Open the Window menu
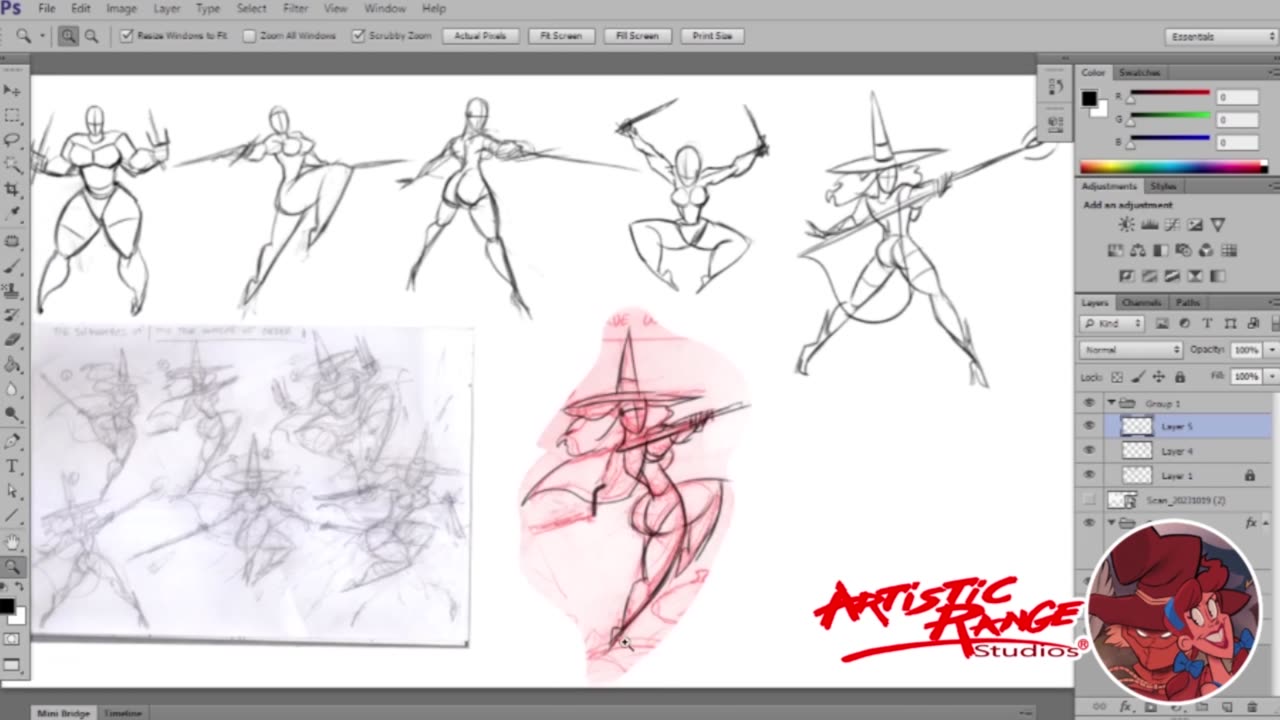This screenshot has width=1280, height=720. (x=385, y=8)
